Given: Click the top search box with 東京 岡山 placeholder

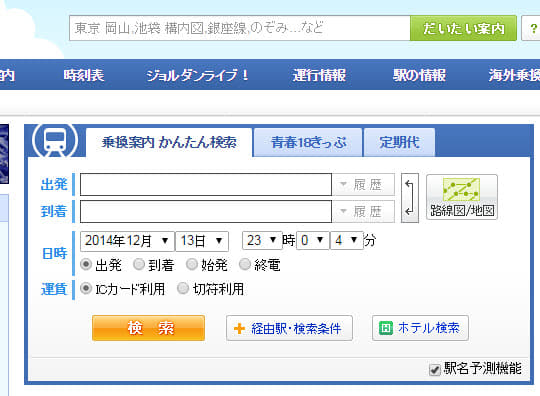Looking at the screenshot, I should 240,28.
